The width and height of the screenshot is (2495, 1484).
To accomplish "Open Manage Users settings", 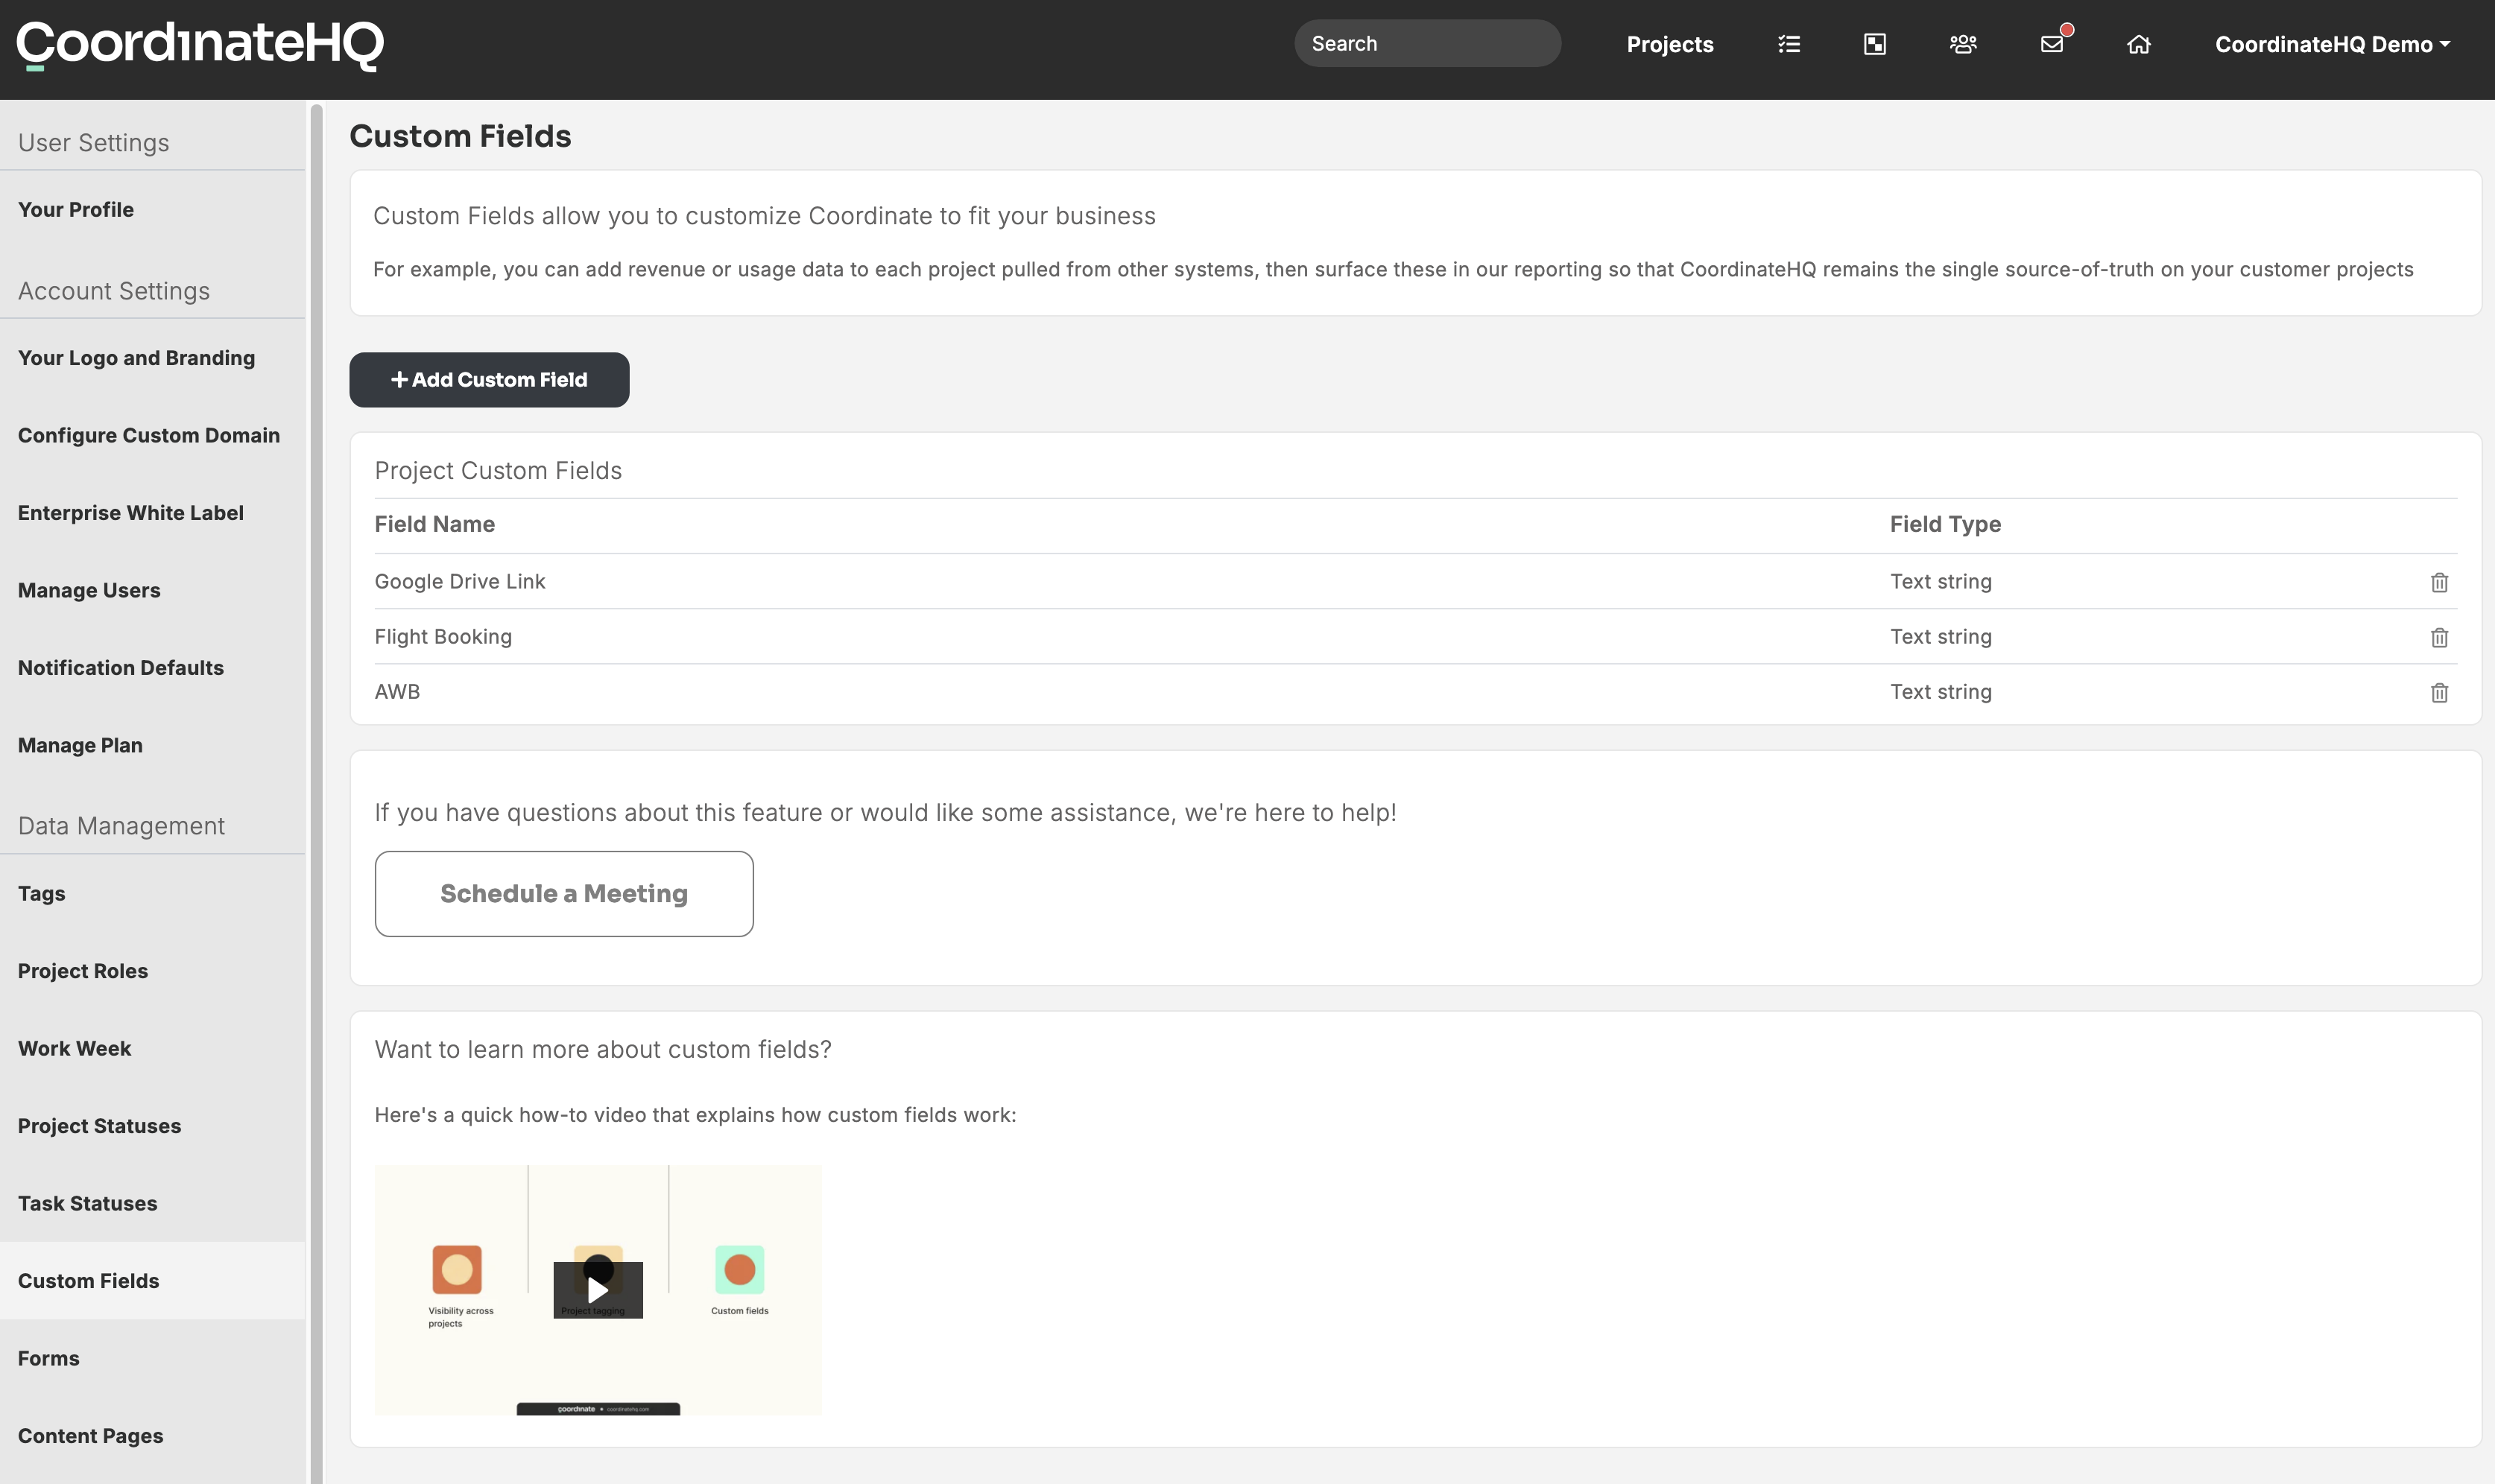I will coord(89,590).
